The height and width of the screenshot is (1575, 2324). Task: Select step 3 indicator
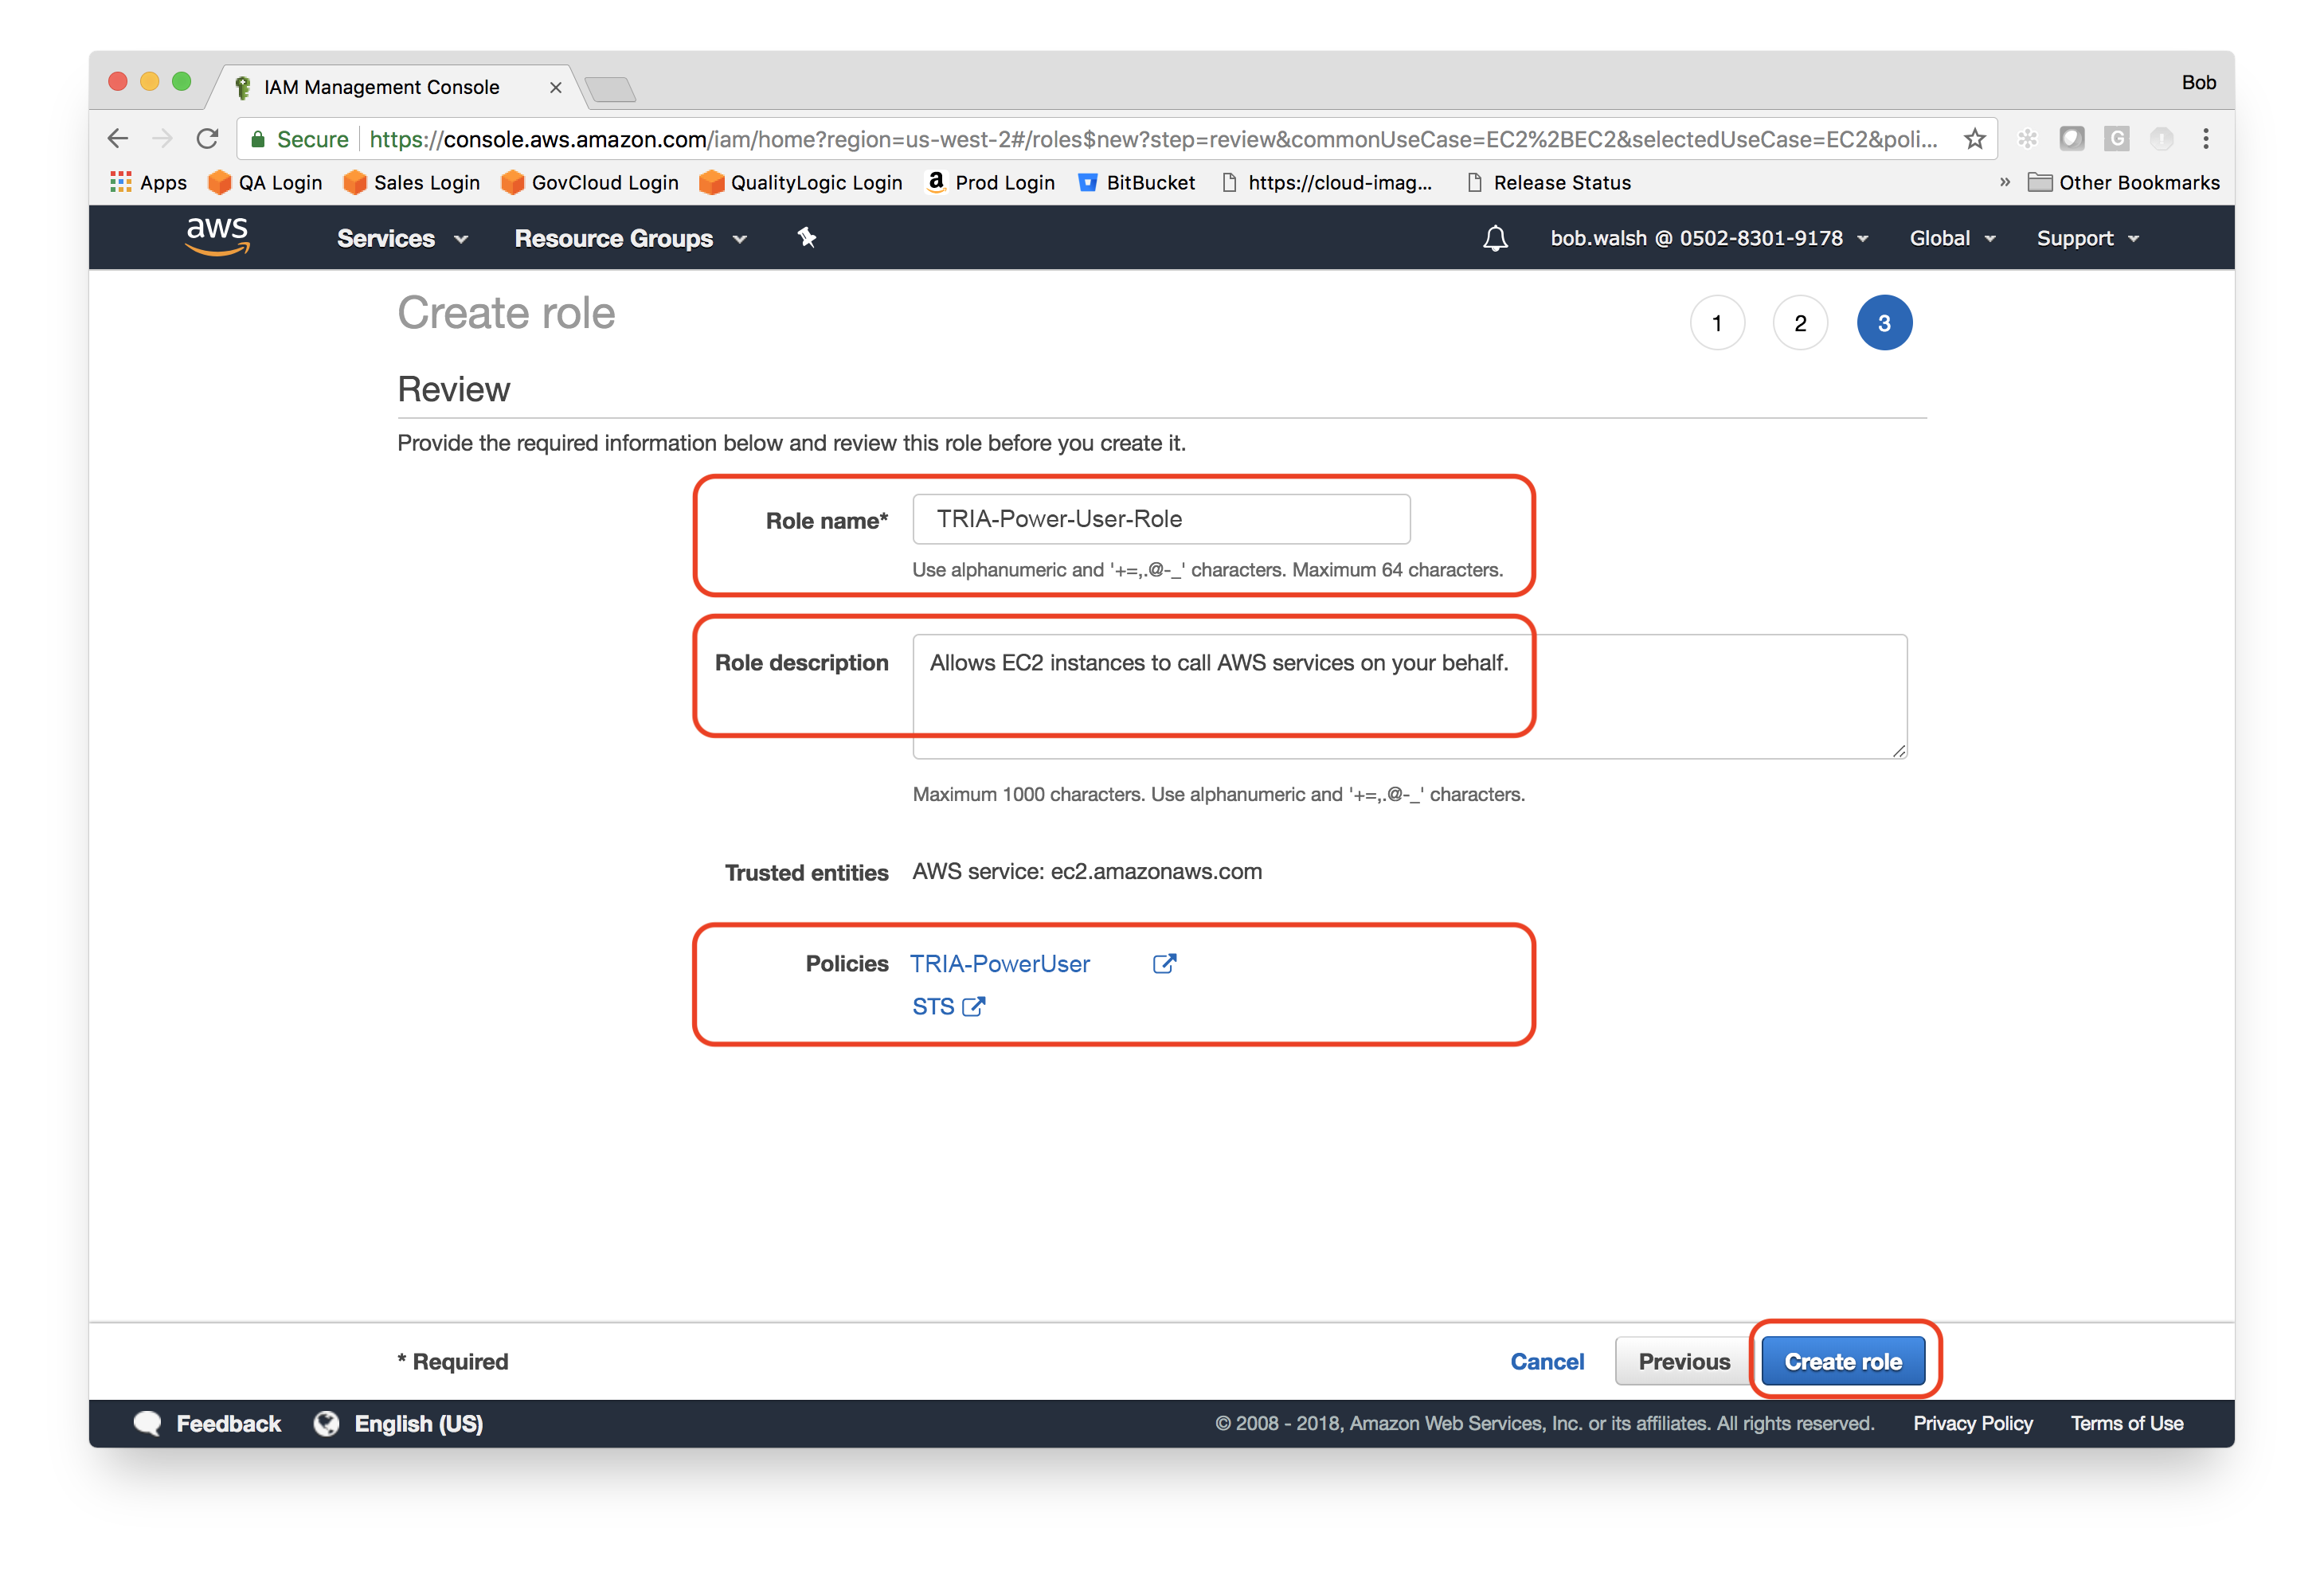coord(1884,323)
